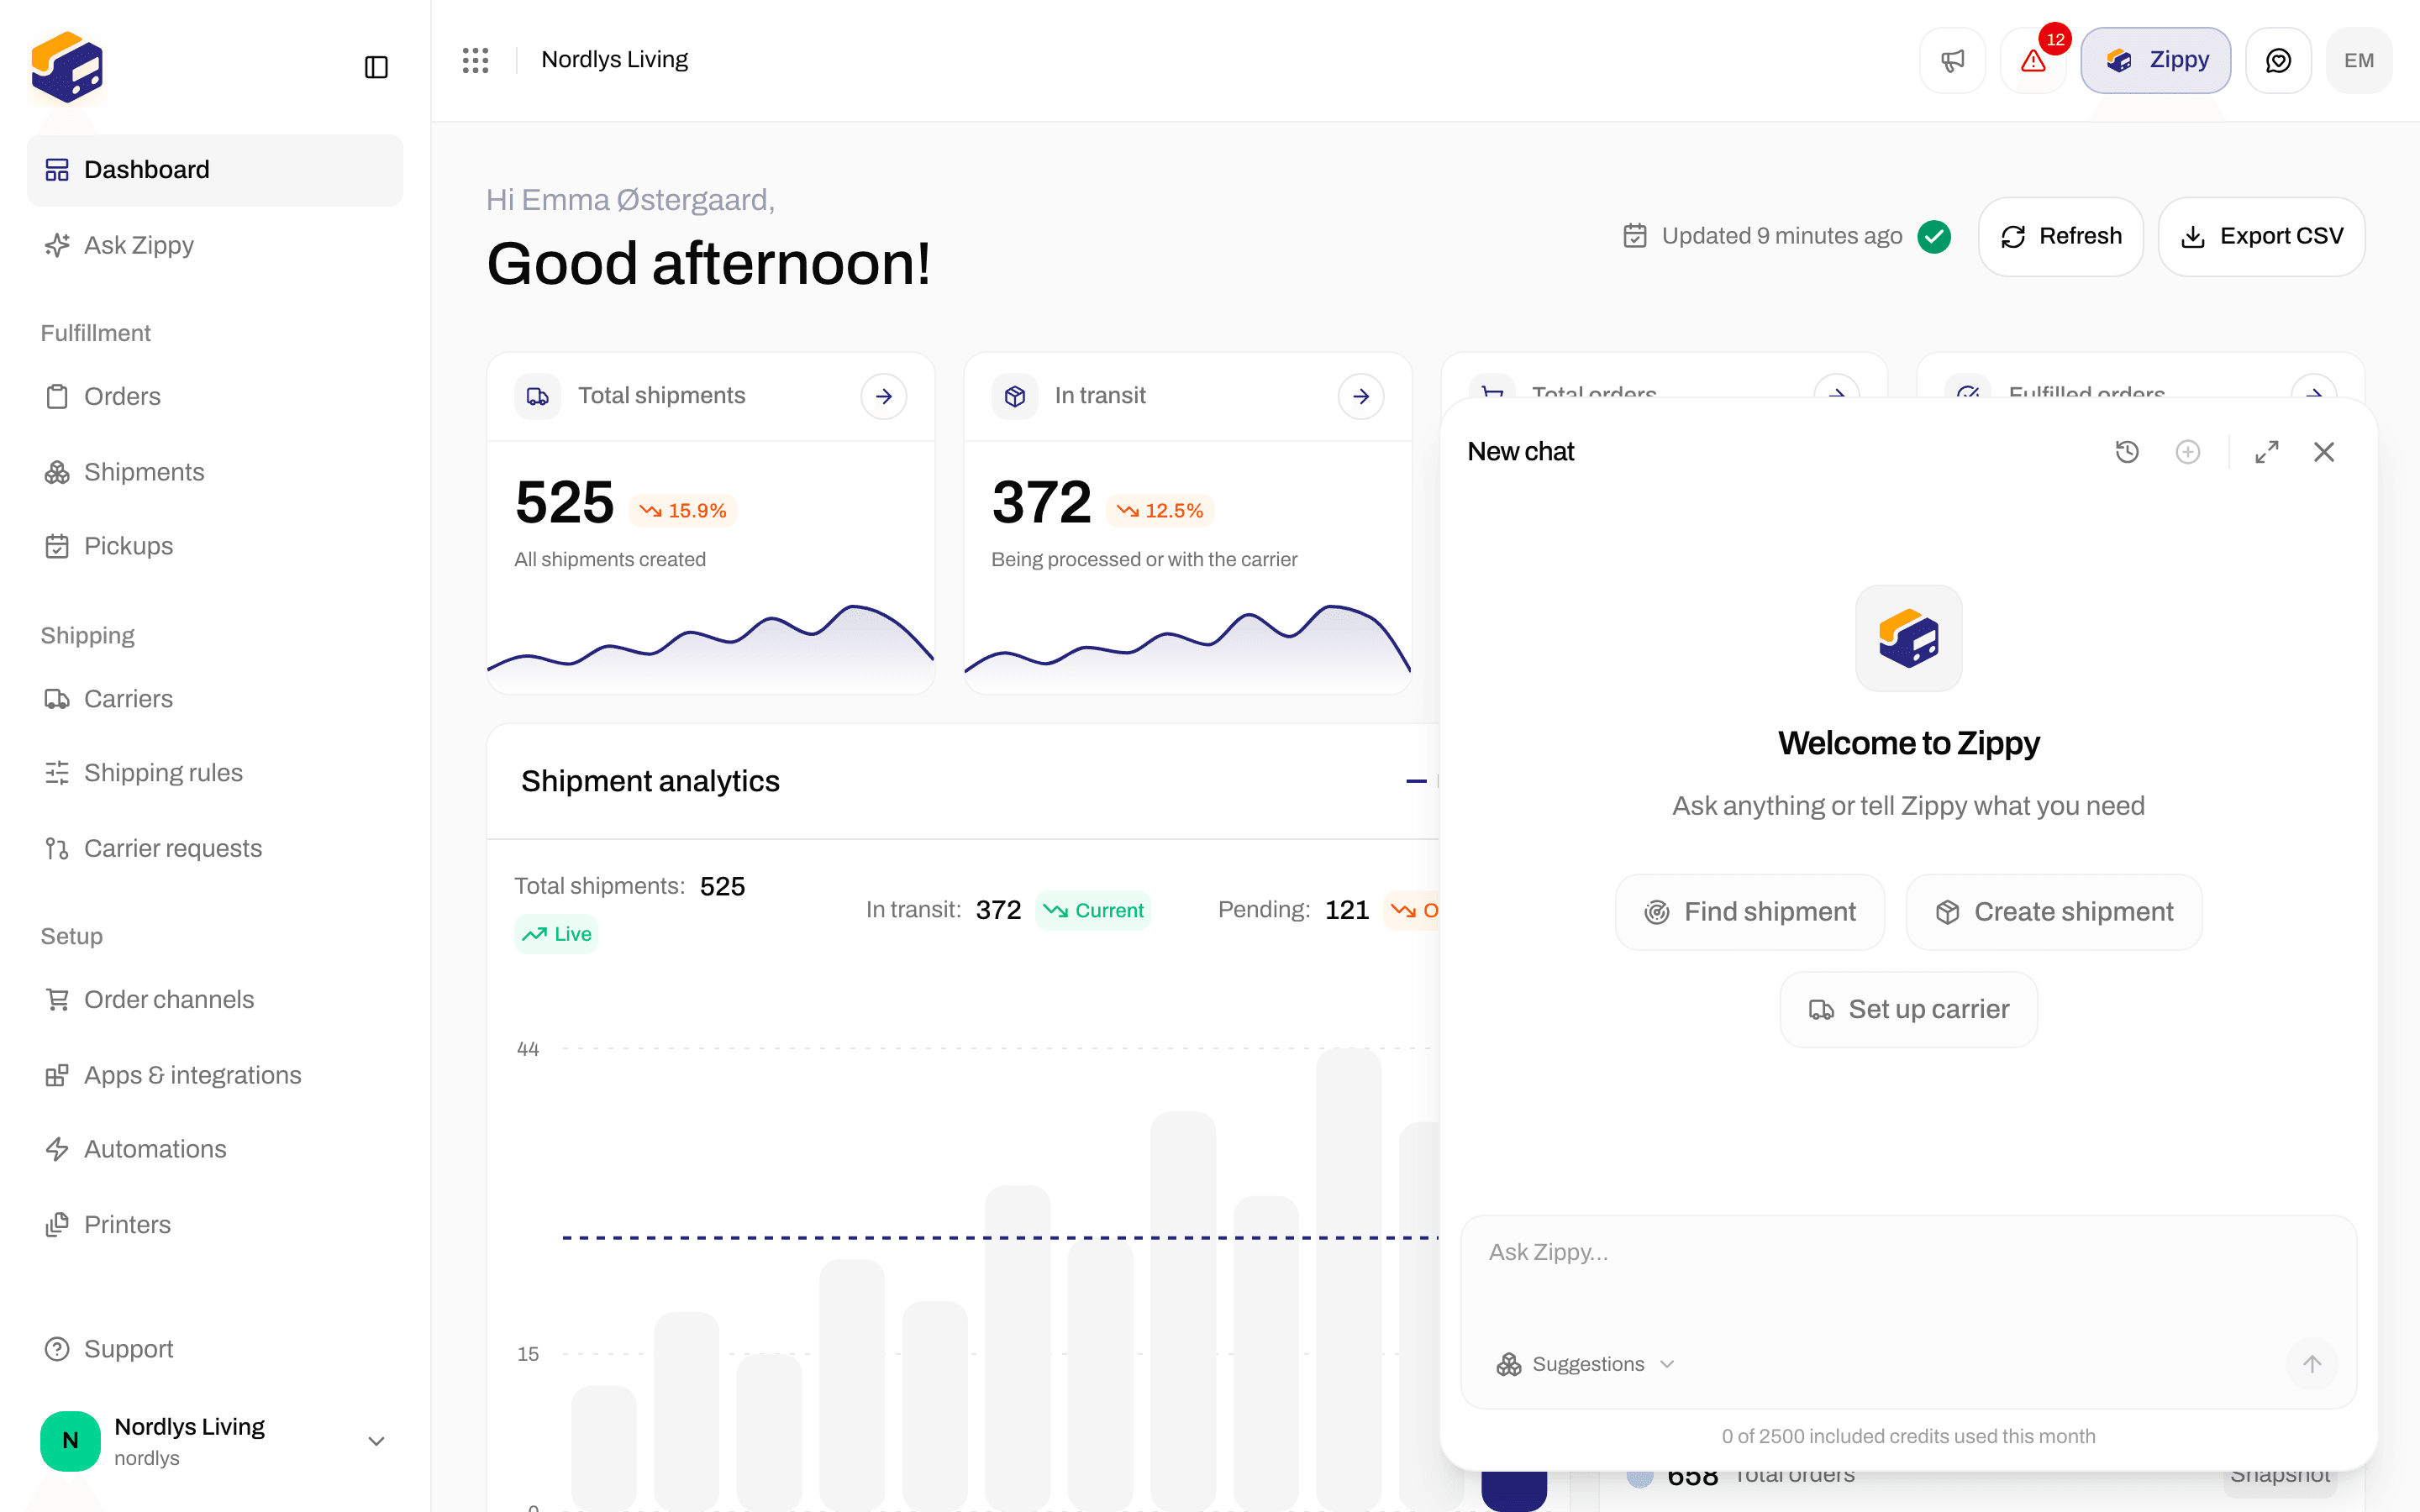Image resolution: width=2420 pixels, height=1512 pixels.
Task: Open chat history in Zippy panel
Action: (x=2127, y=452)
